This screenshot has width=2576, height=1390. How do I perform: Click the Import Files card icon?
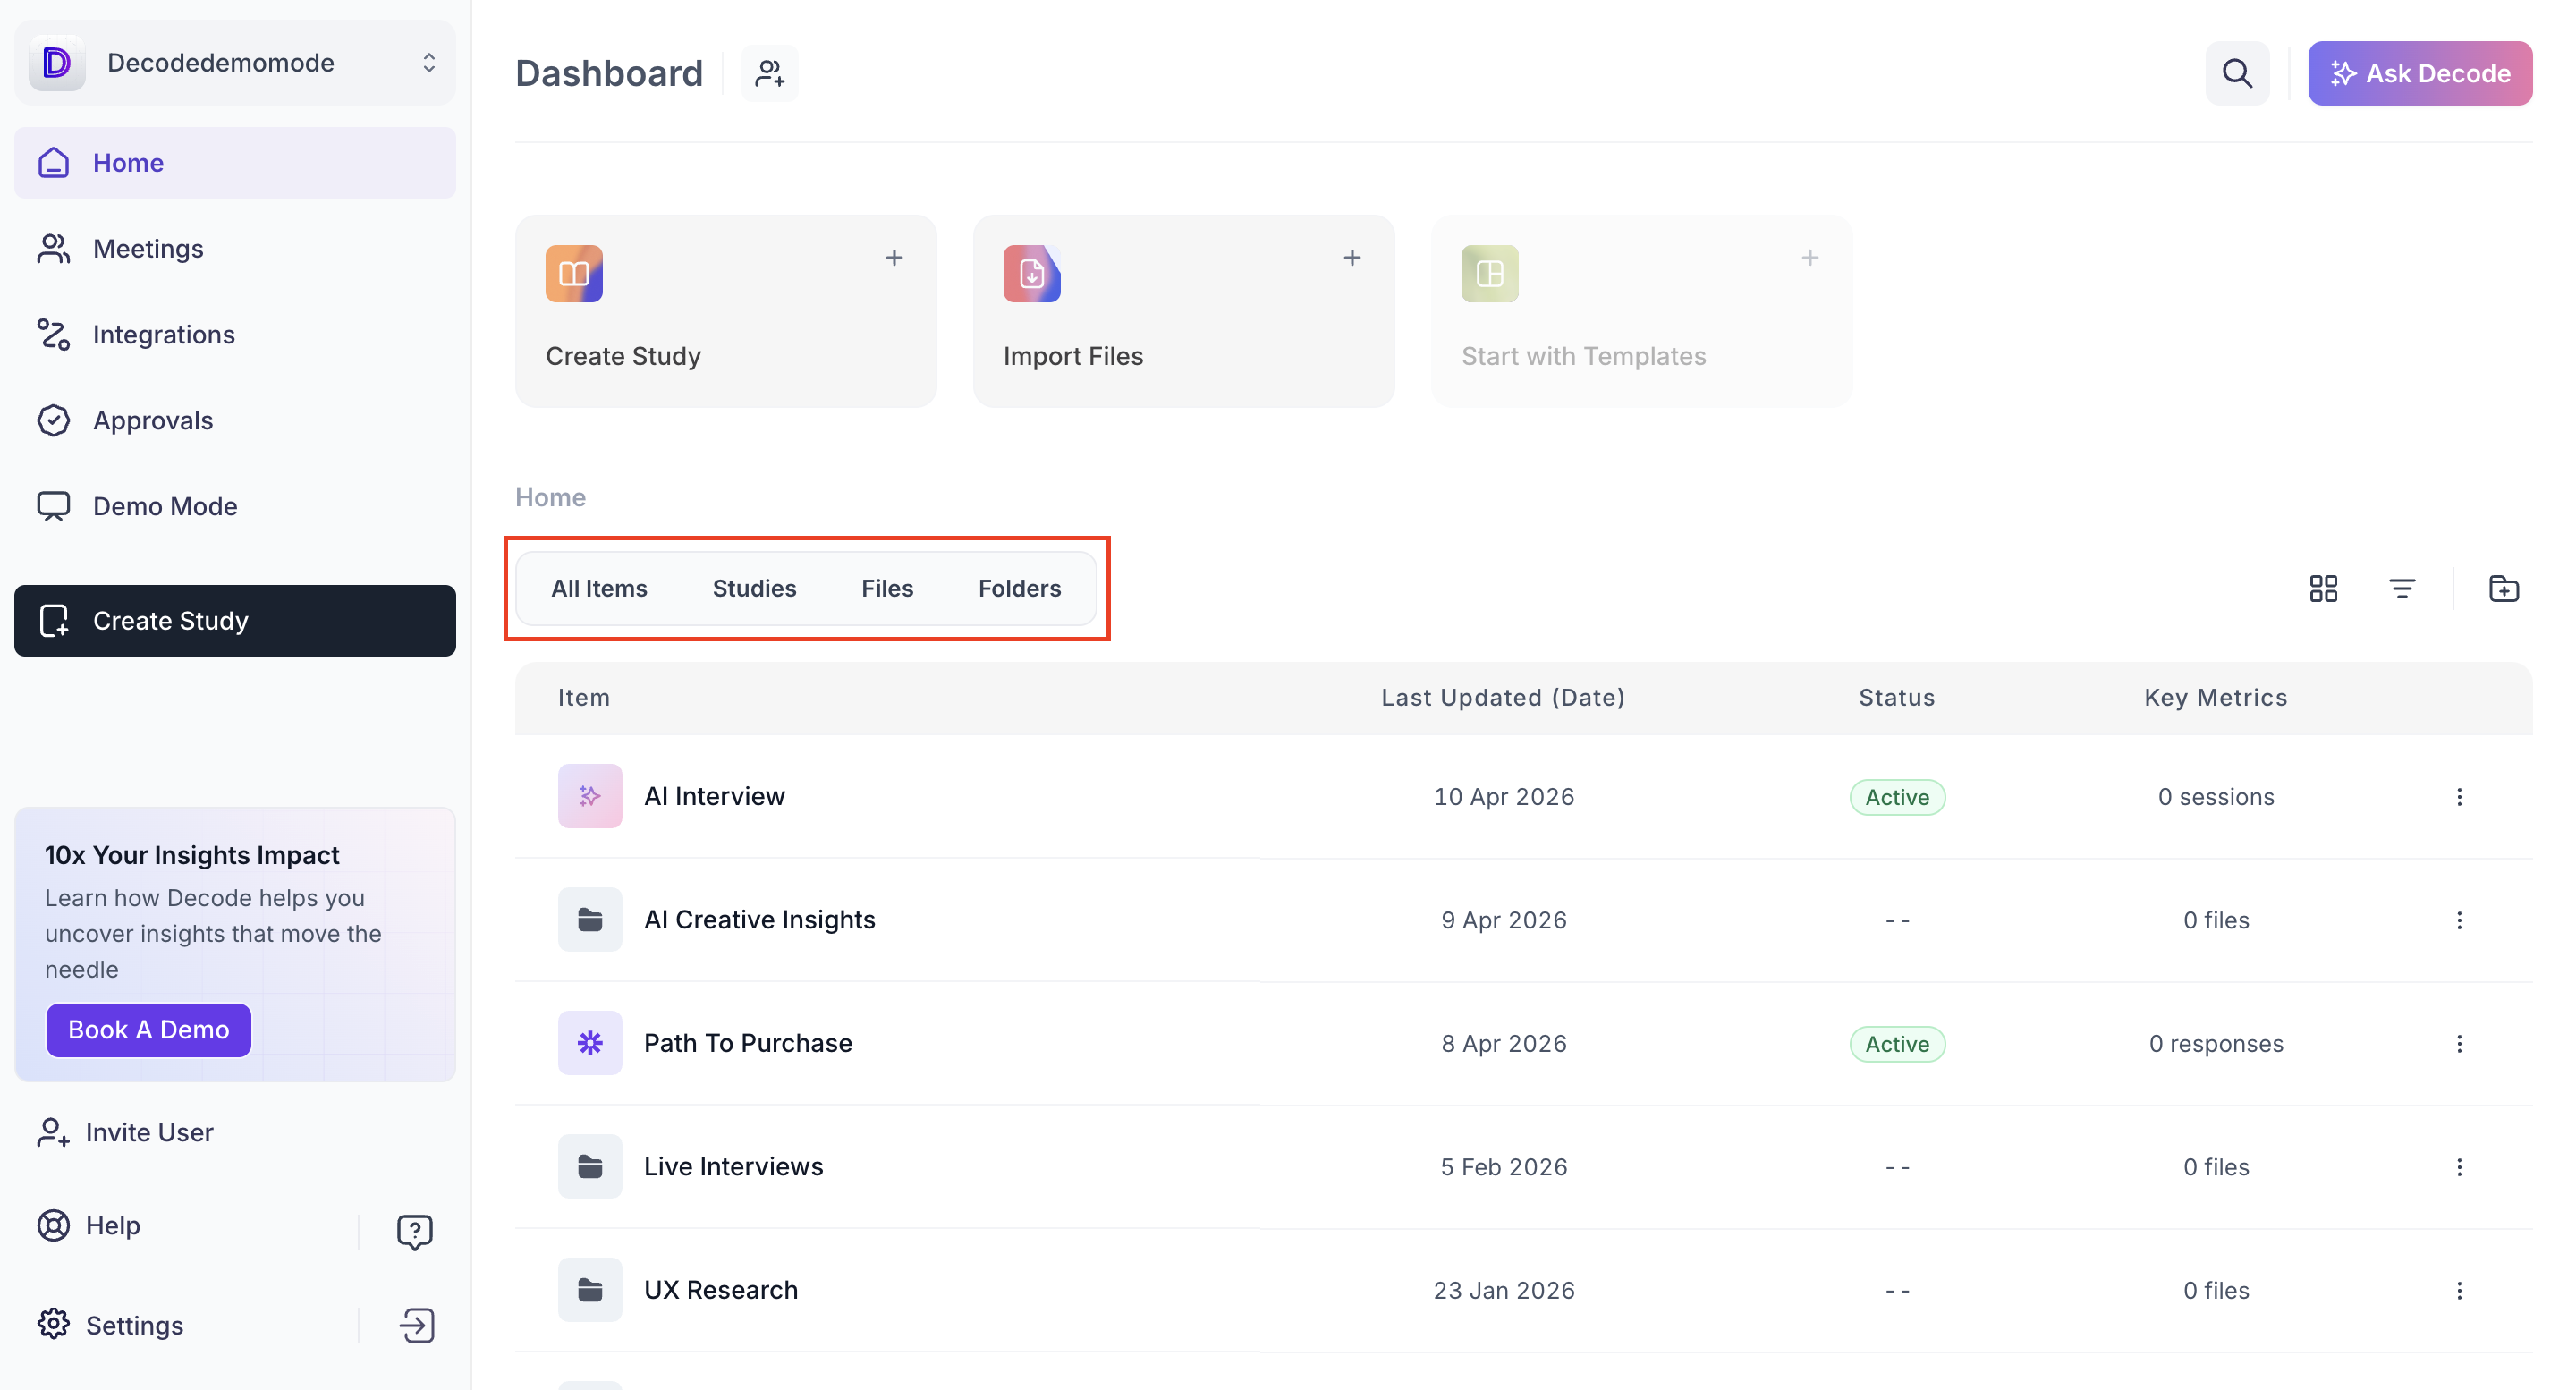(x=1031, y=273)
